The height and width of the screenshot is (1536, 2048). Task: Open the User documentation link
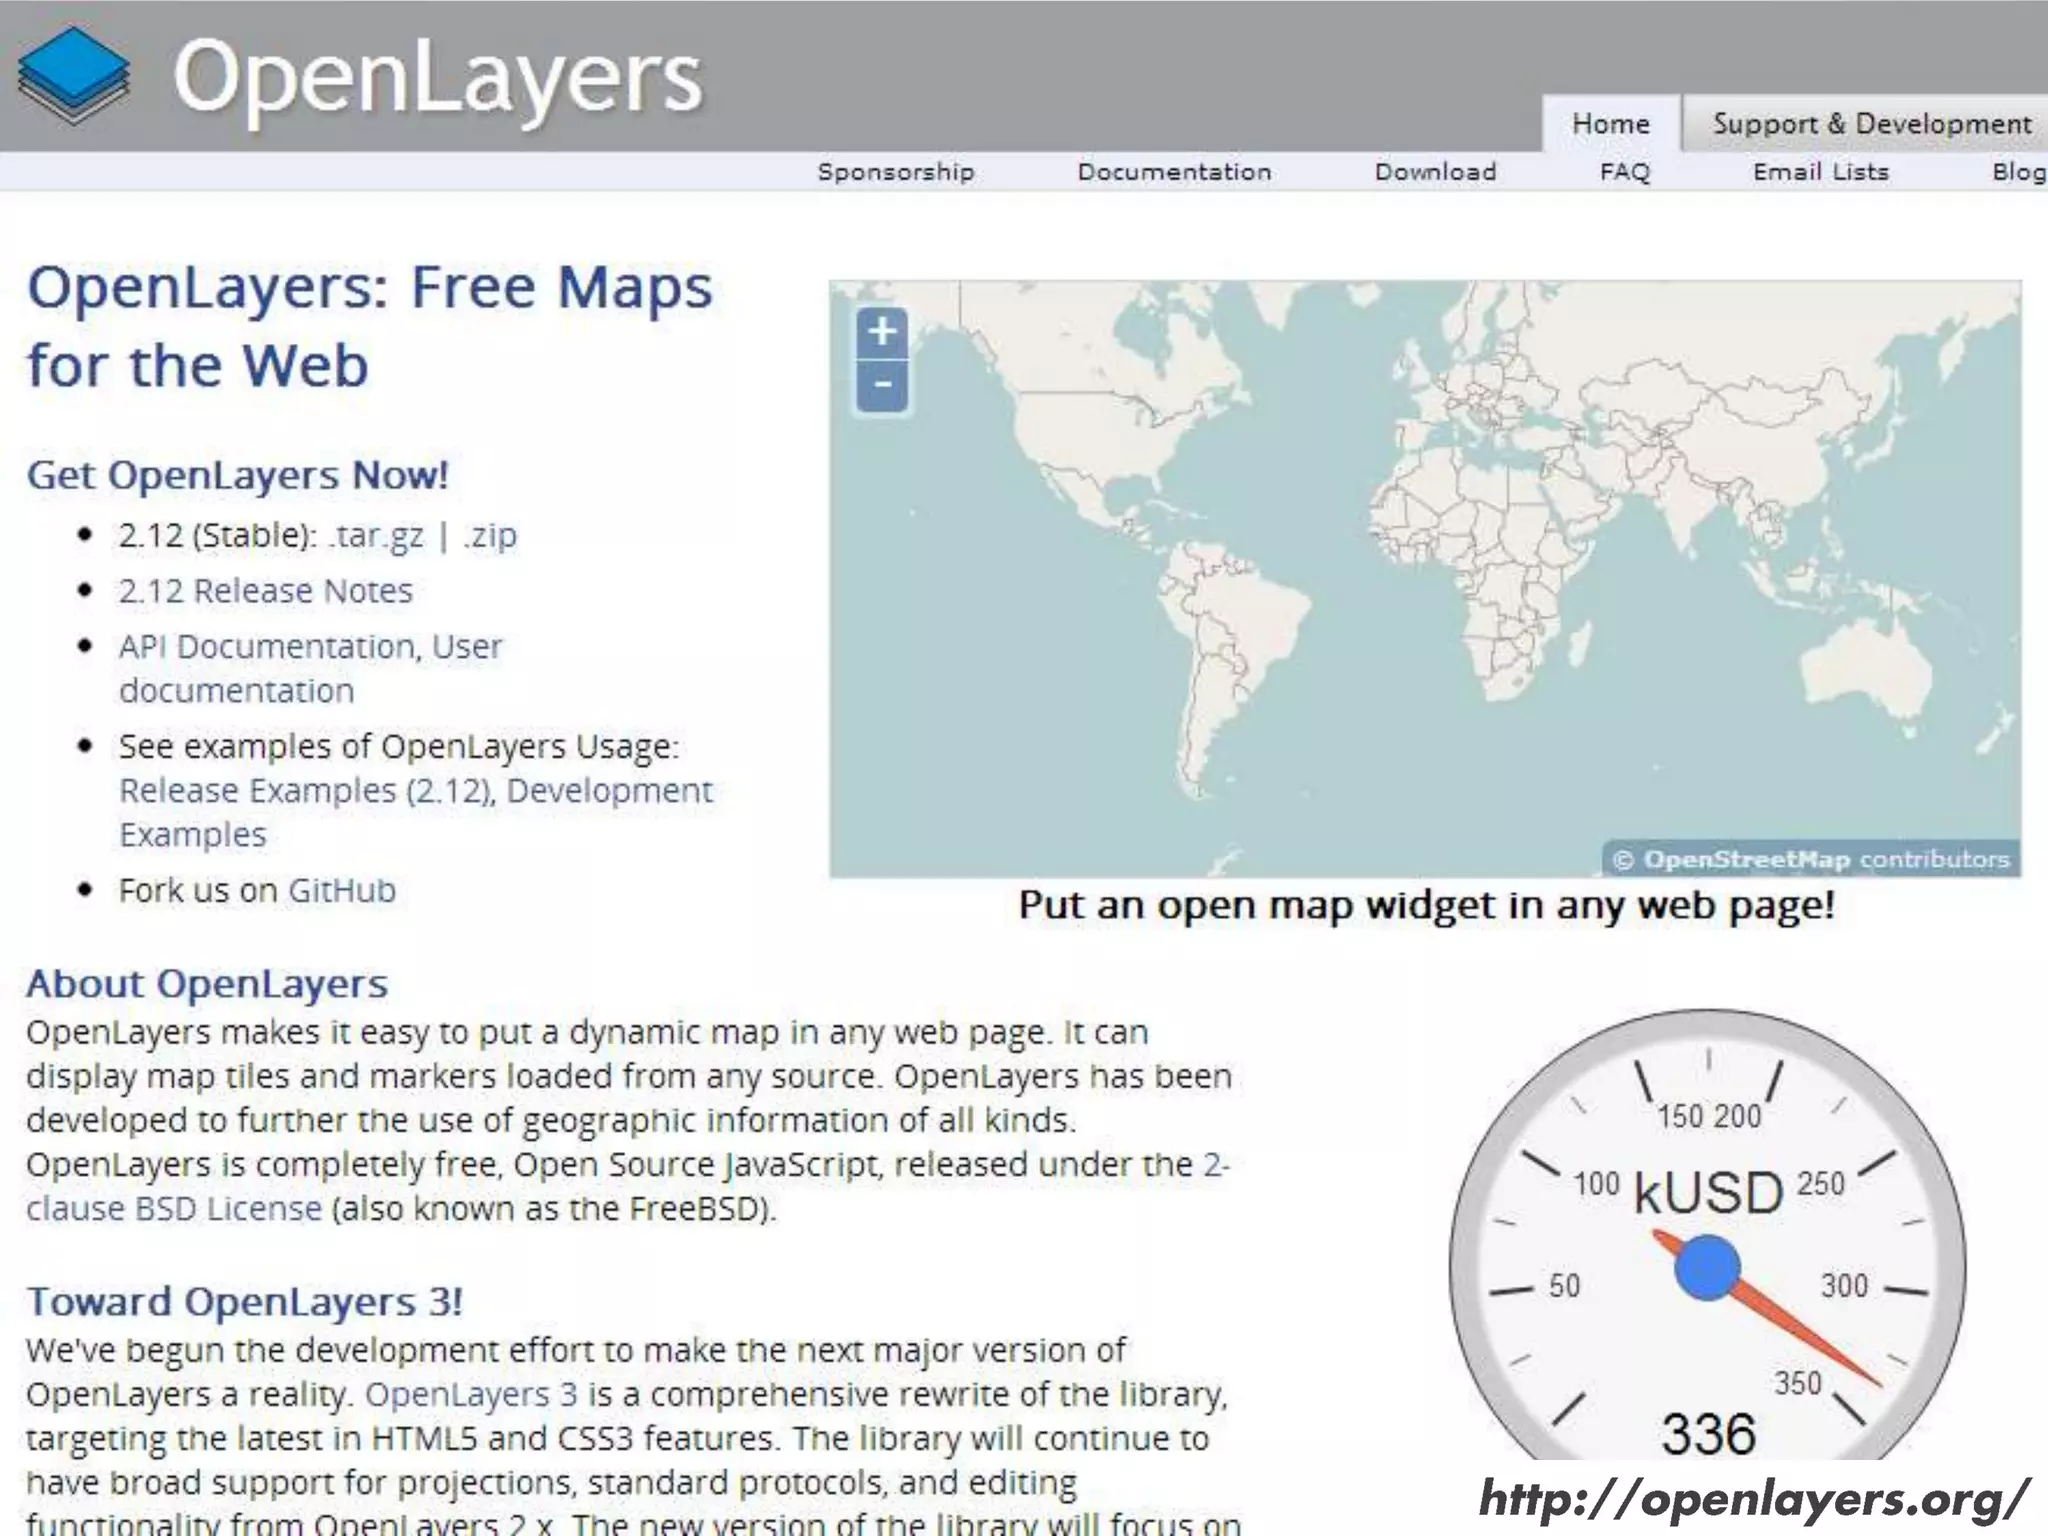coord(310,669)
